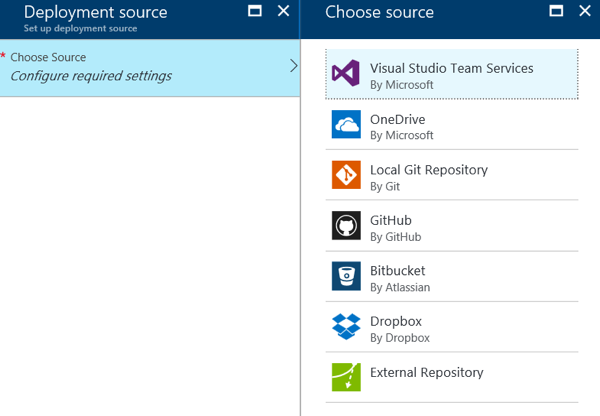
Task: Expand Choose Source chevron arrow
Action: tap(293, 66)
